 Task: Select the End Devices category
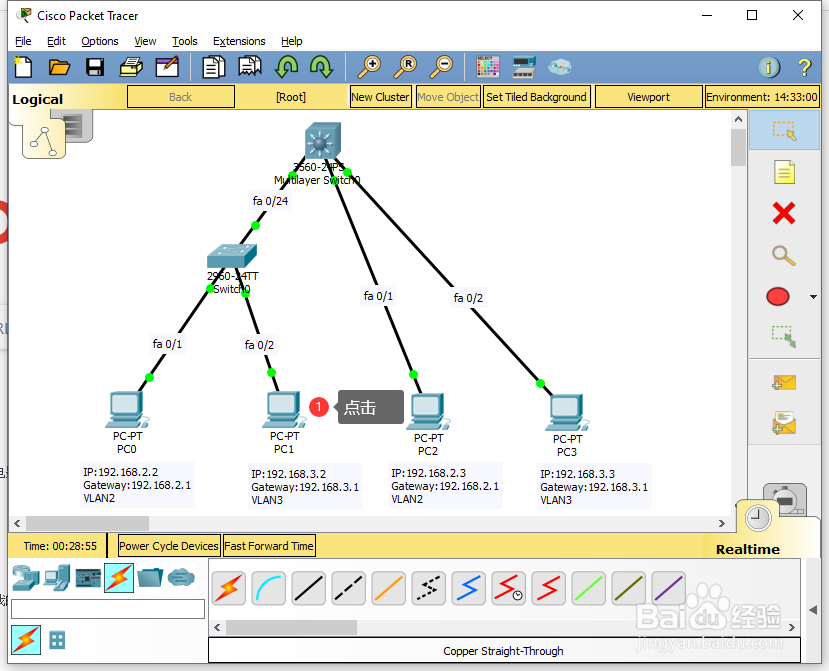point(57,578)
